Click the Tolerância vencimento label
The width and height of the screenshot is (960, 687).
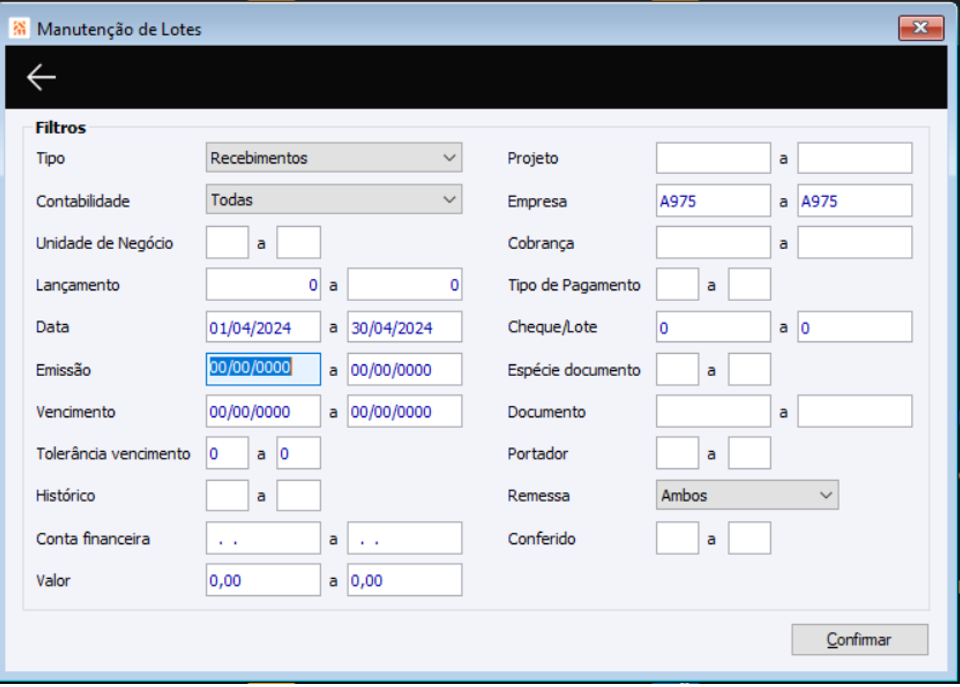113,454
